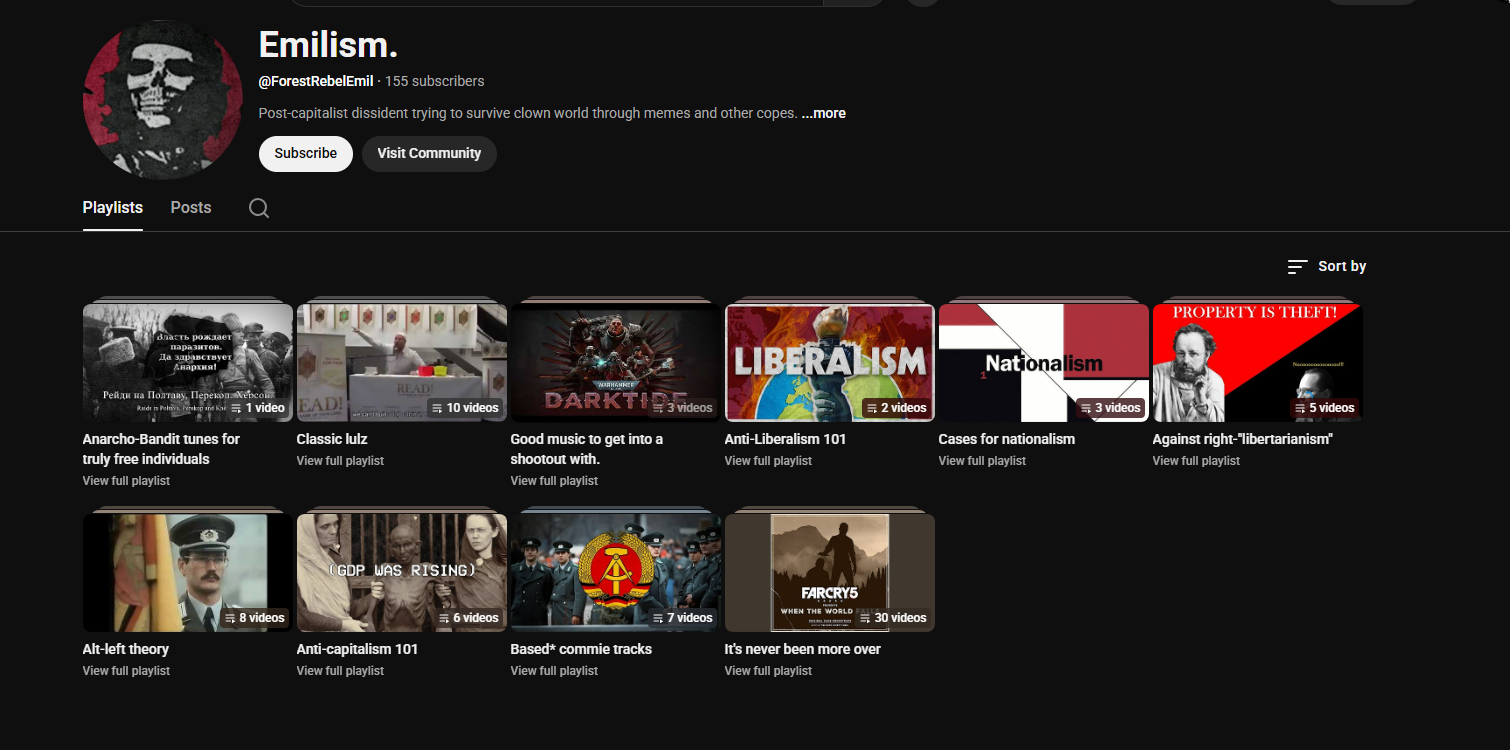Click the Emilism channel avatar
The image size is (1510, 750).
pyautogui.click(x=163, y=100)
